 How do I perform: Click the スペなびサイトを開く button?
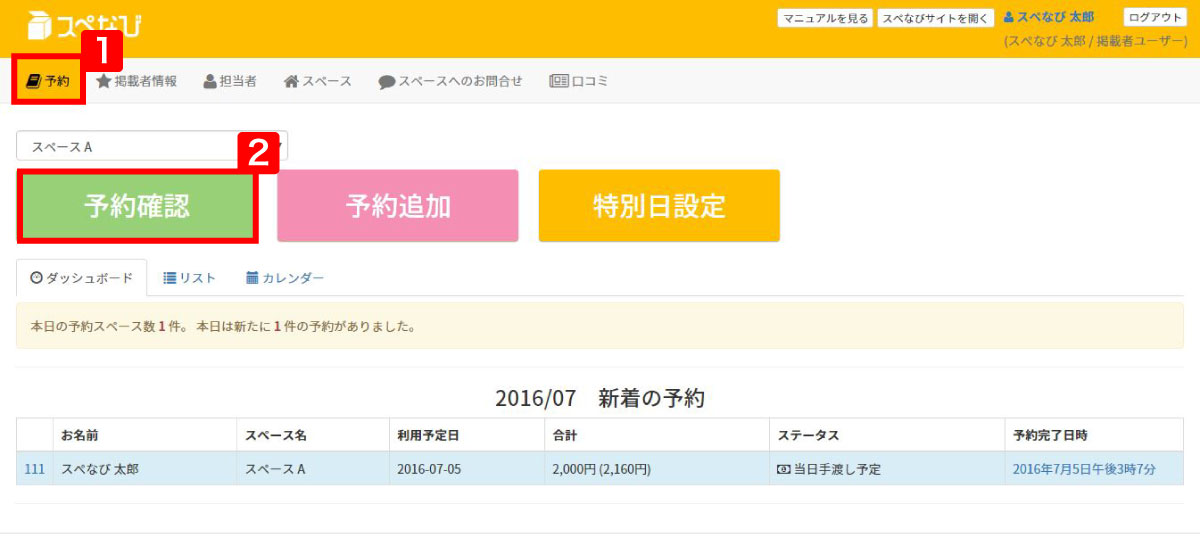click(x=936, y=18)
